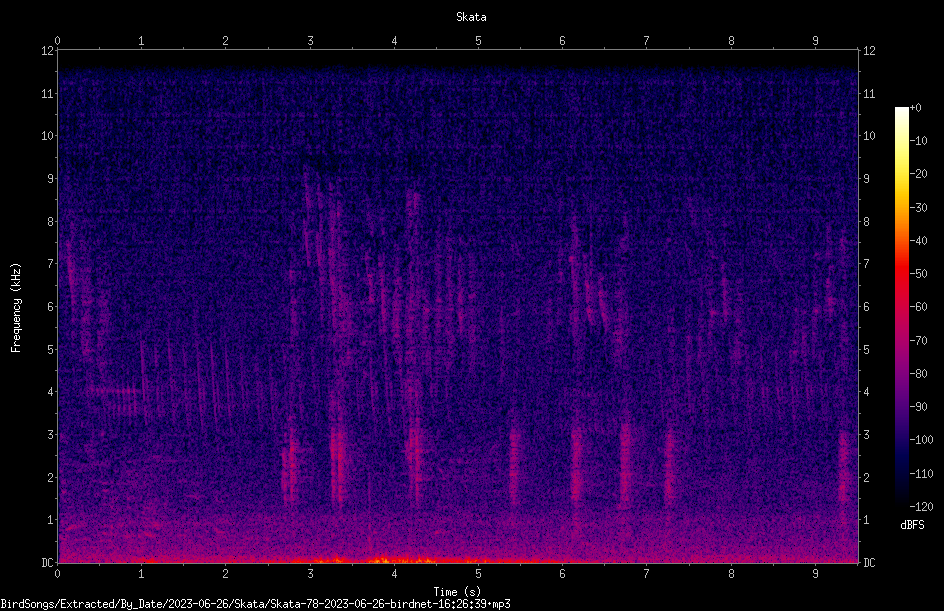944x611 pixels.
Task: Click the "2" tick on the left frequency axis
Action: 50,477
